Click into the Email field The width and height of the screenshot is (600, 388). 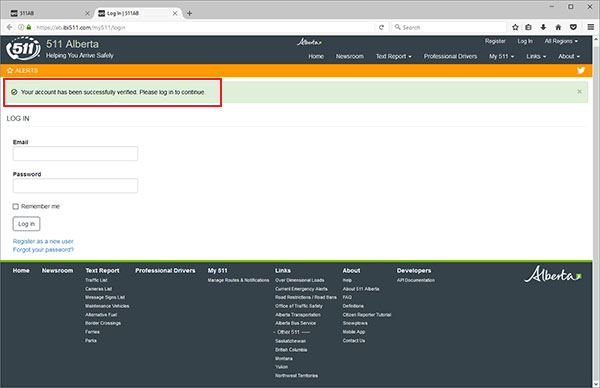[75, 154]
